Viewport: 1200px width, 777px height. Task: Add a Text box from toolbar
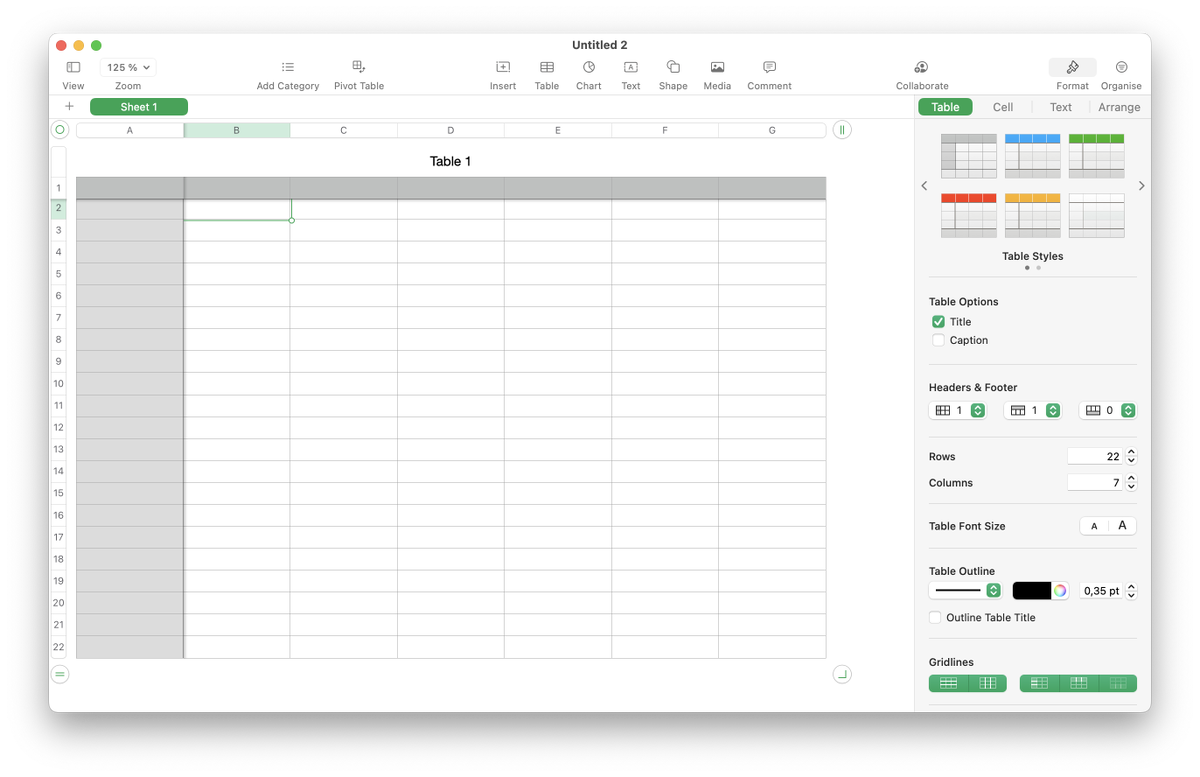pyautogui.click(x=631, y=67)
